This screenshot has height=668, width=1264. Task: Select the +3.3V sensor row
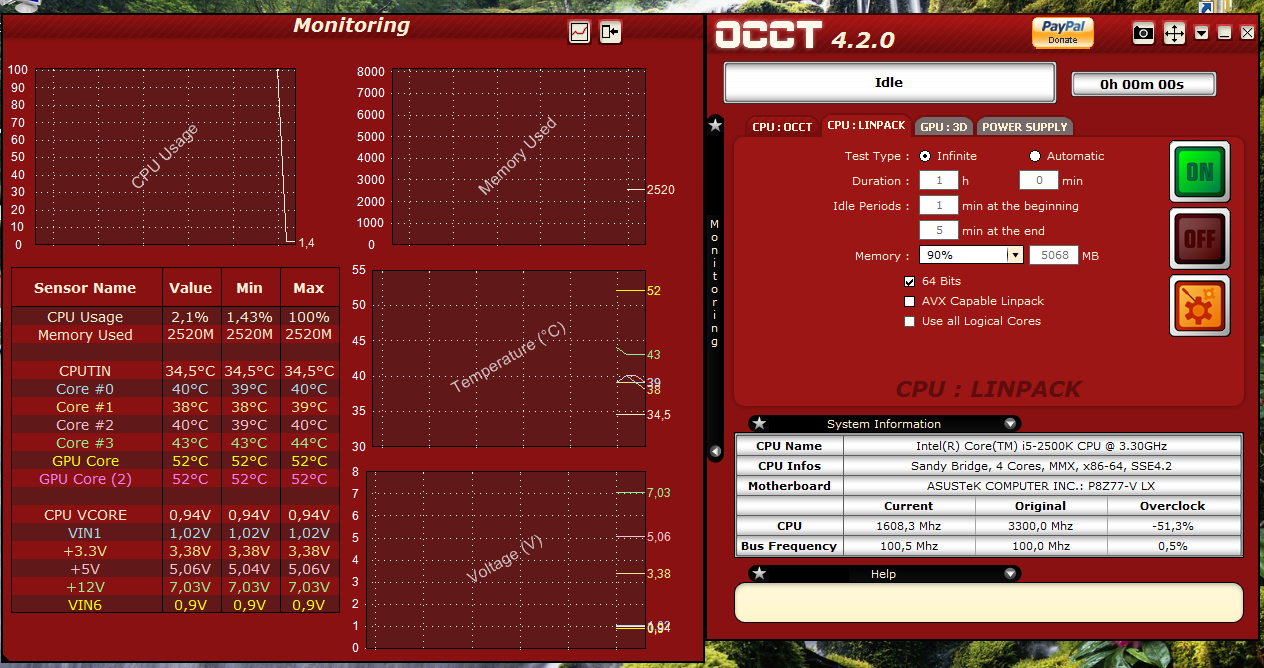click(x=175, y=551)
